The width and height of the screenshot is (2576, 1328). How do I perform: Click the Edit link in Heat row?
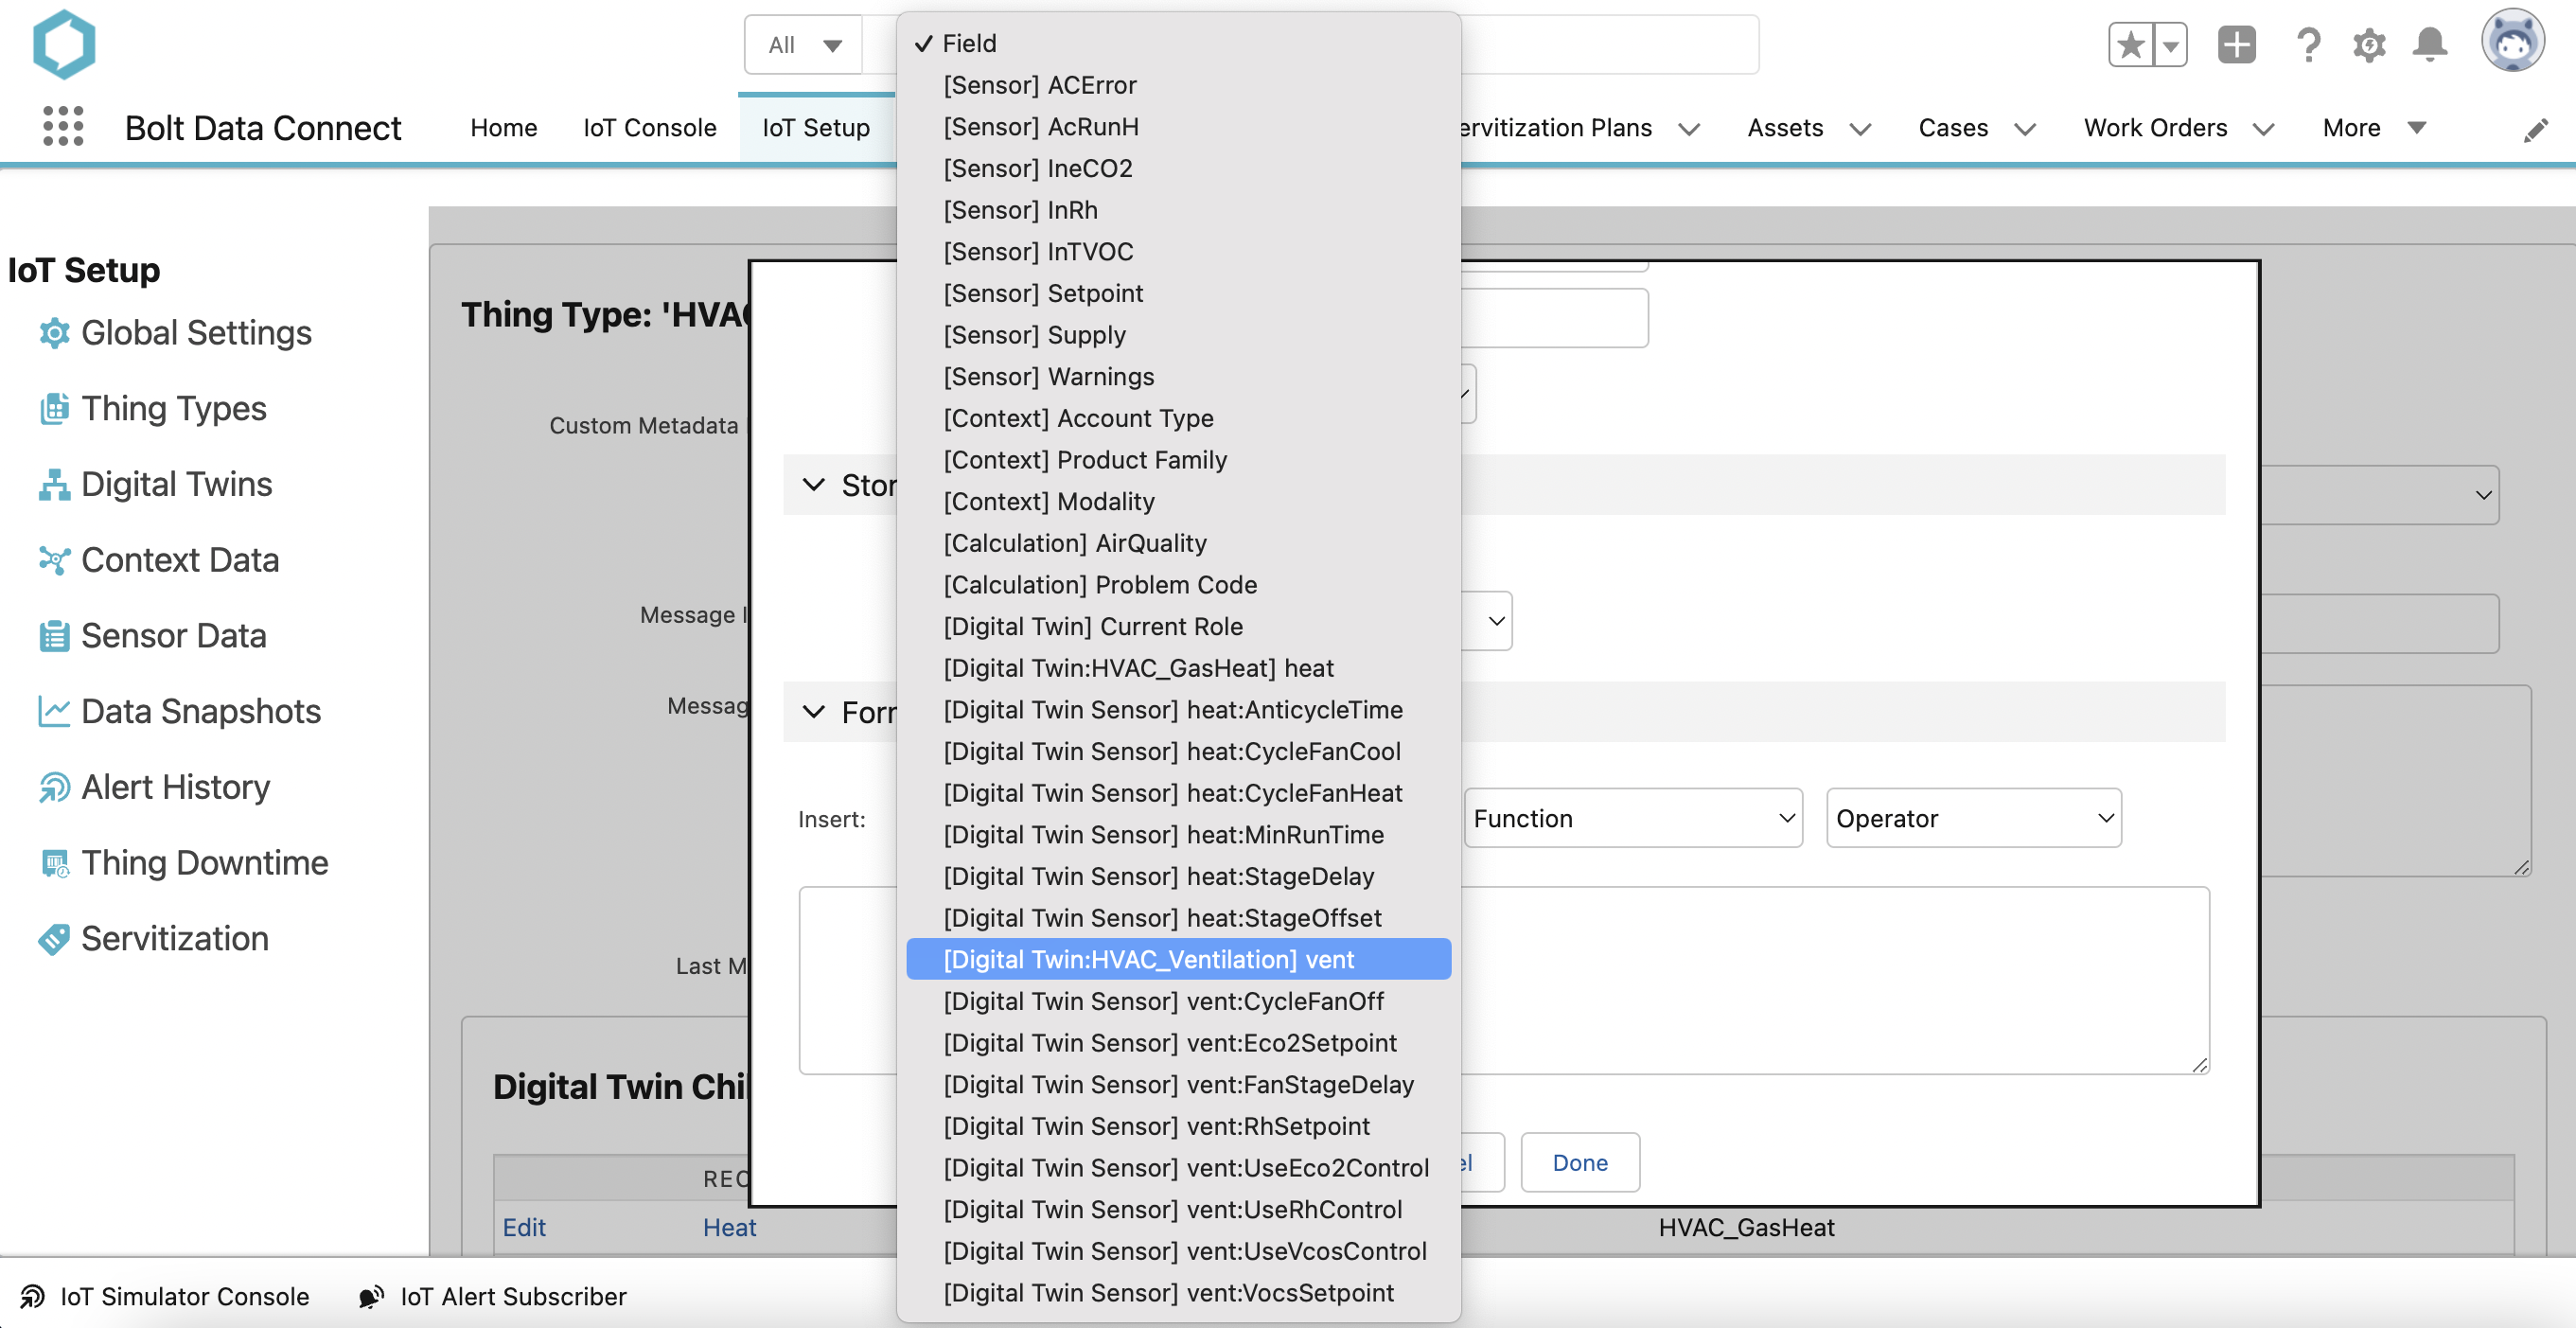click(524, 1227)
